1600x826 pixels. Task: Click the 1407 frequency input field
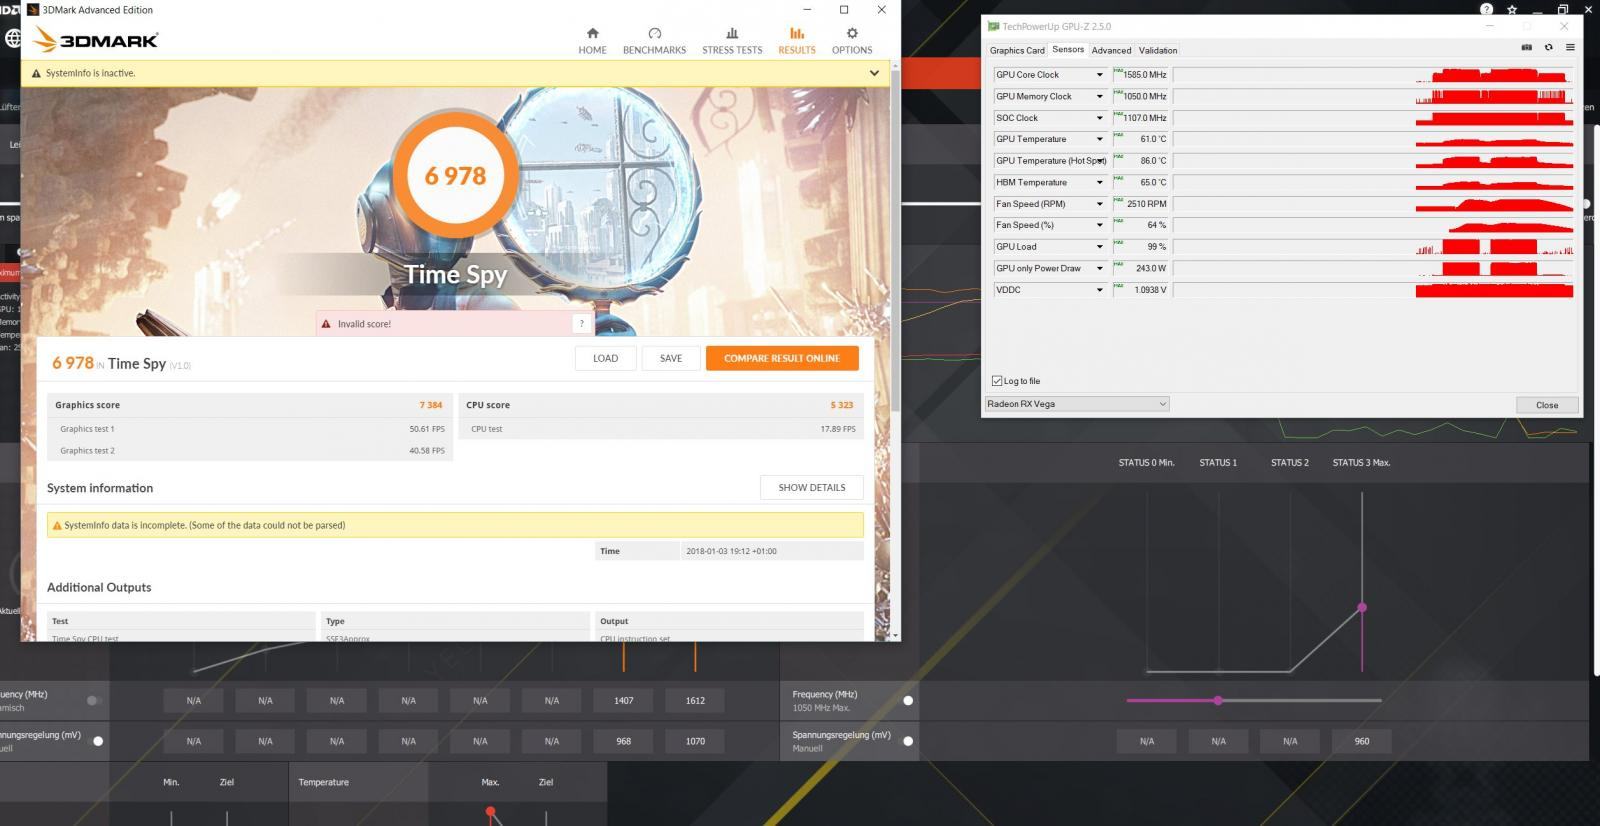pos(624,700)
